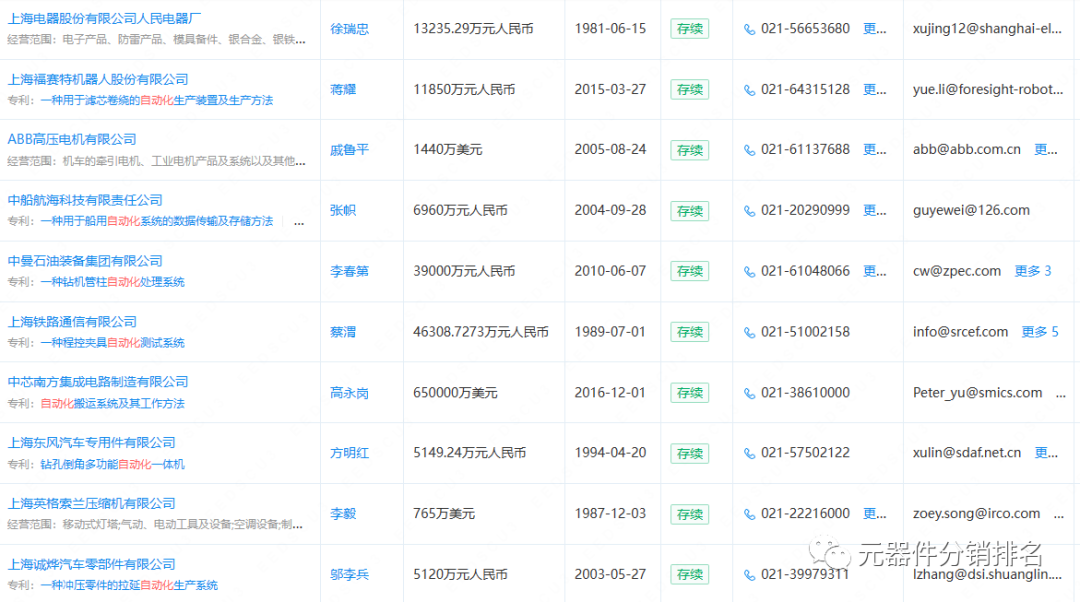Image resolution: width=1080 pixels, height=602 pixels.
Task: Open patent 自动化搬运系统及其工作方法
Action: tap(112, 403)
